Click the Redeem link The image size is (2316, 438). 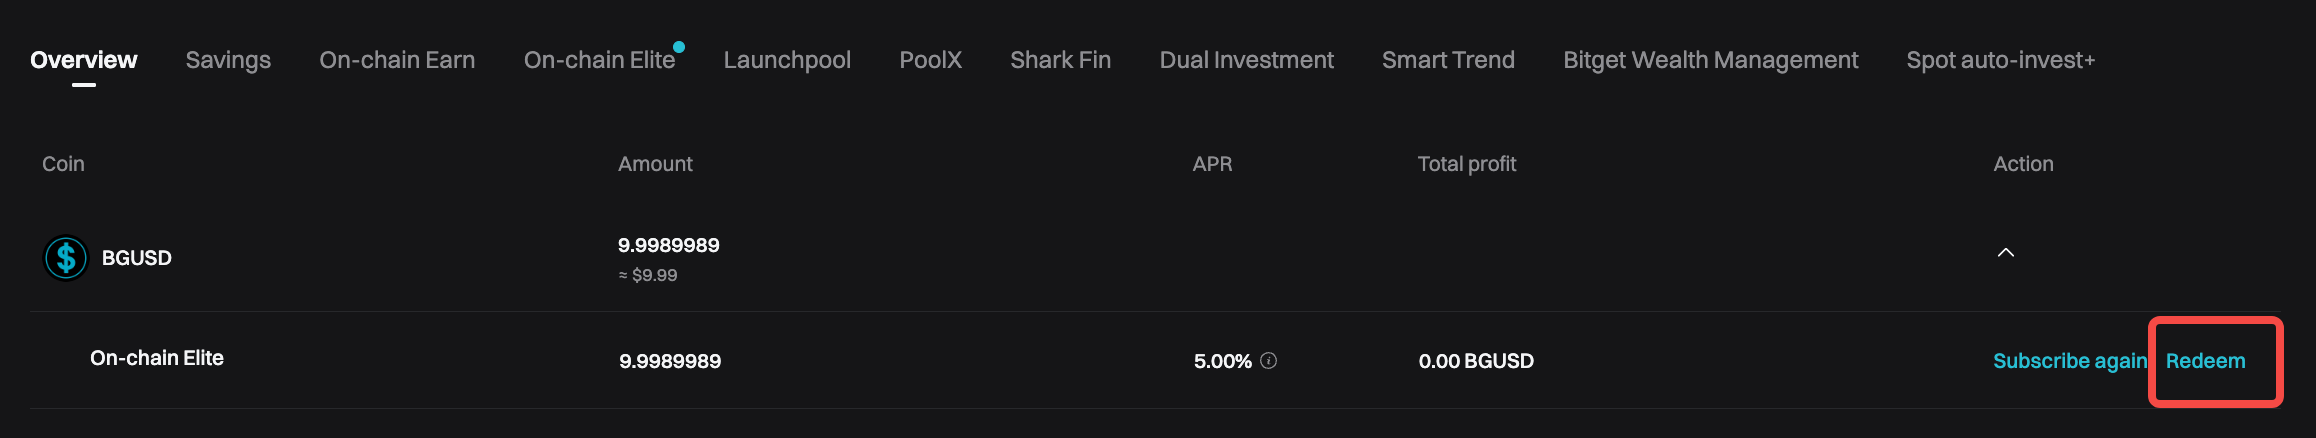[2205, 361]
